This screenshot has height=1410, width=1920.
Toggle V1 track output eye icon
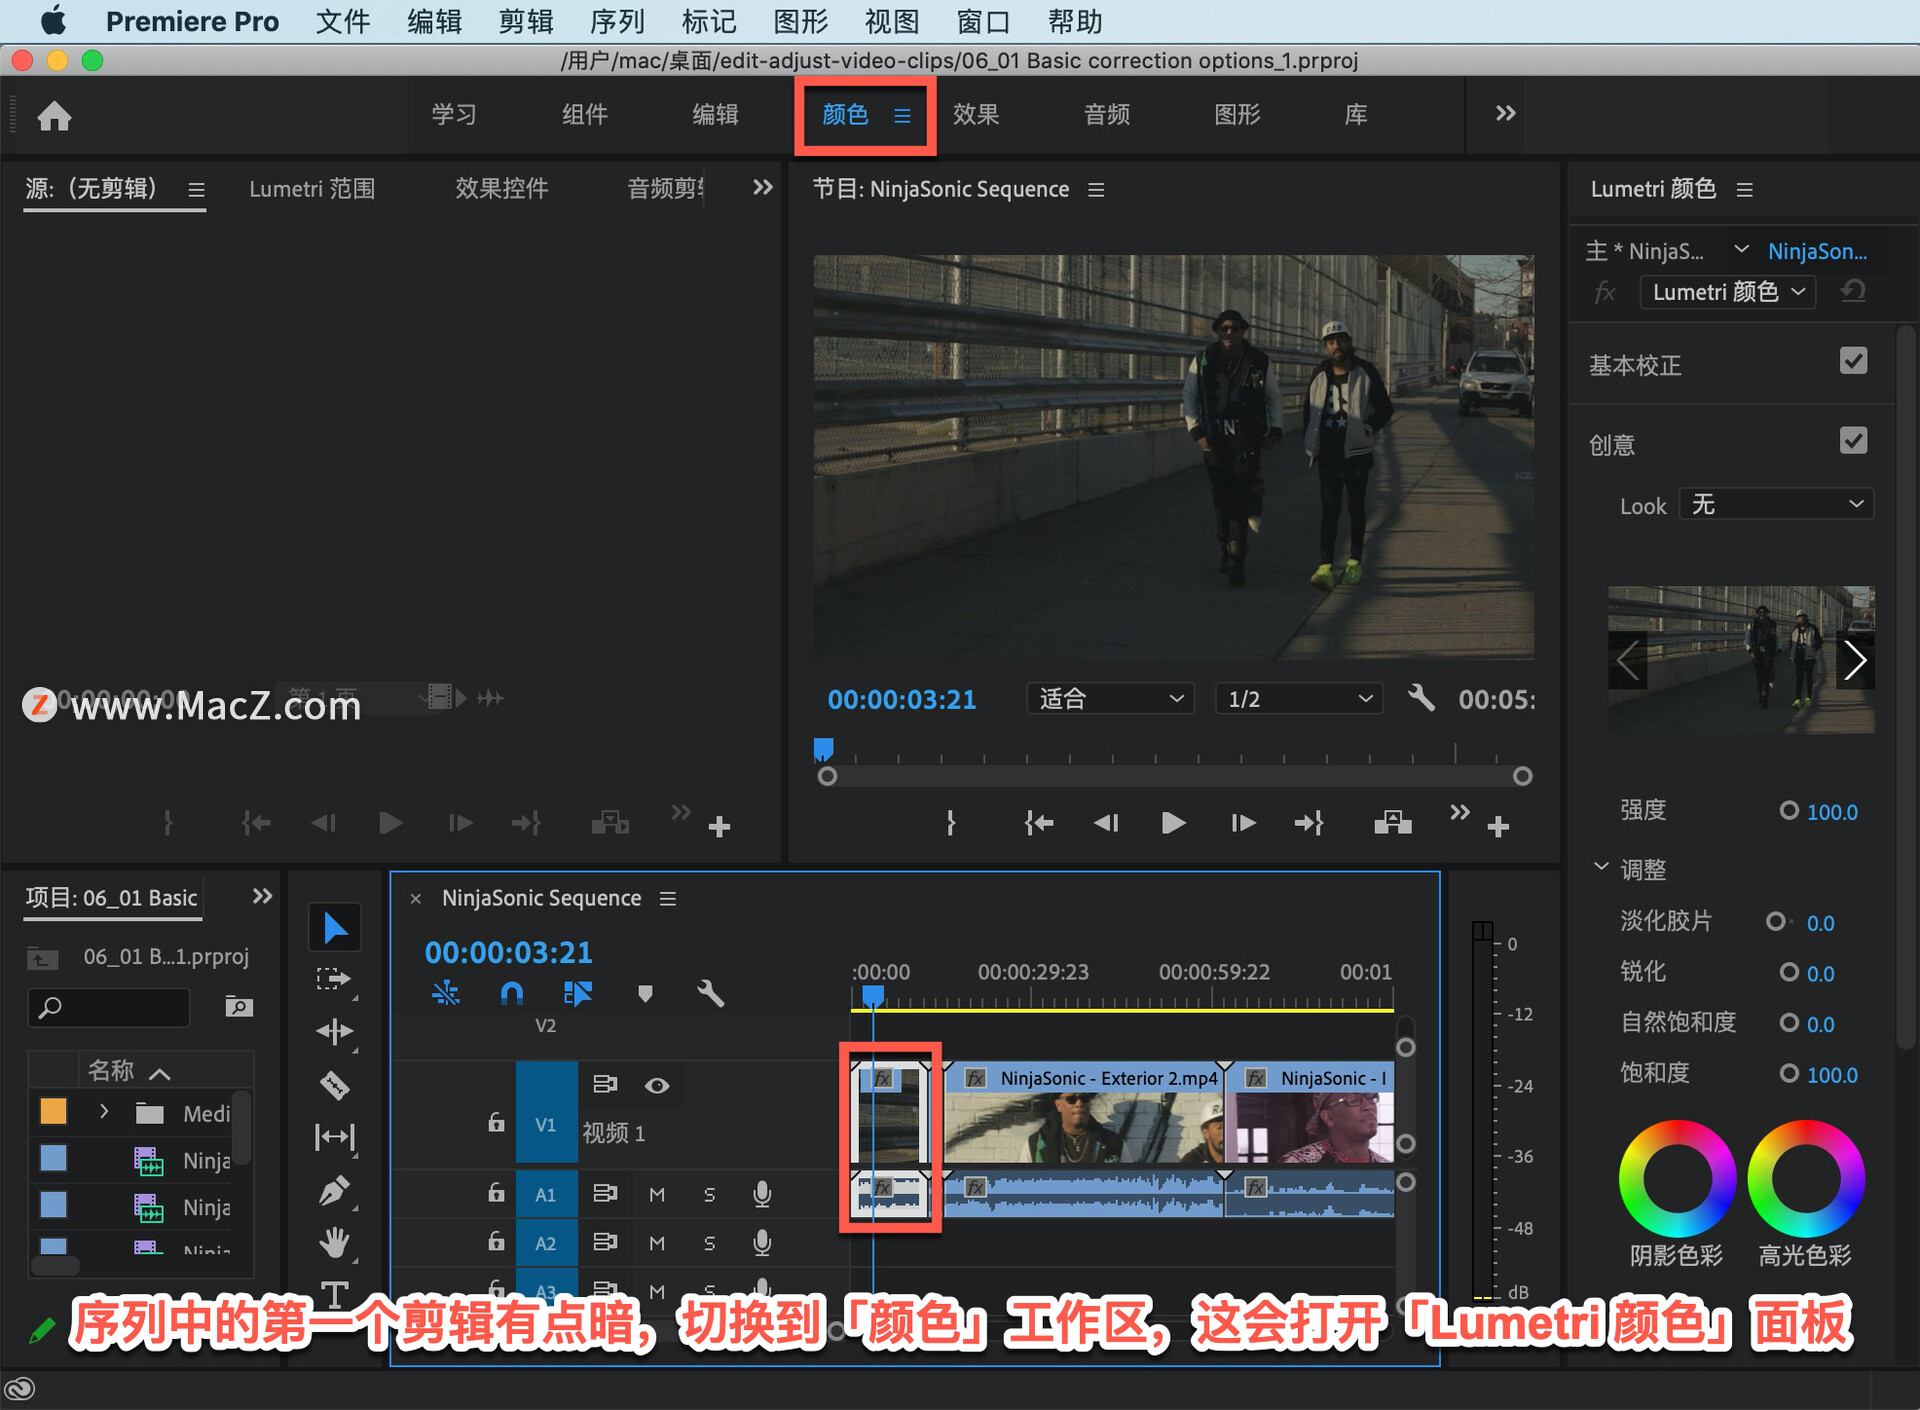point(657,1085)
